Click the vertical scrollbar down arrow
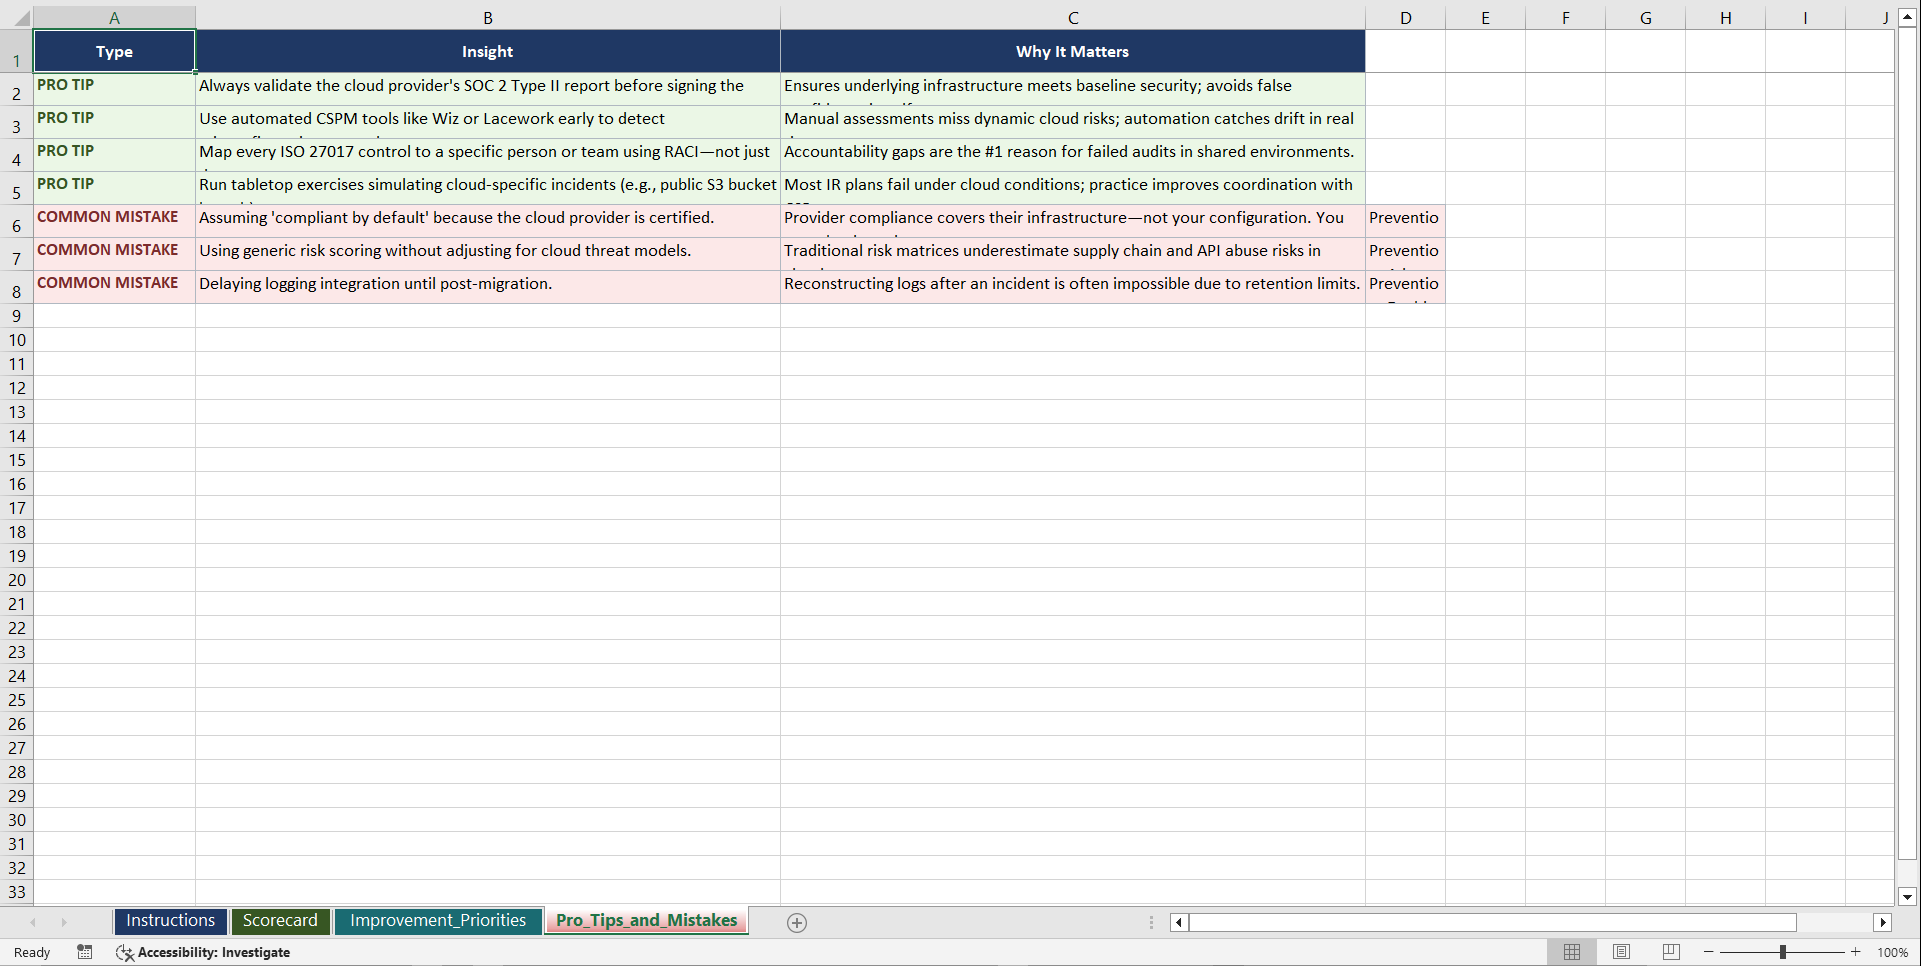This screenshot has width=1921, height=966. (1908, 897)
